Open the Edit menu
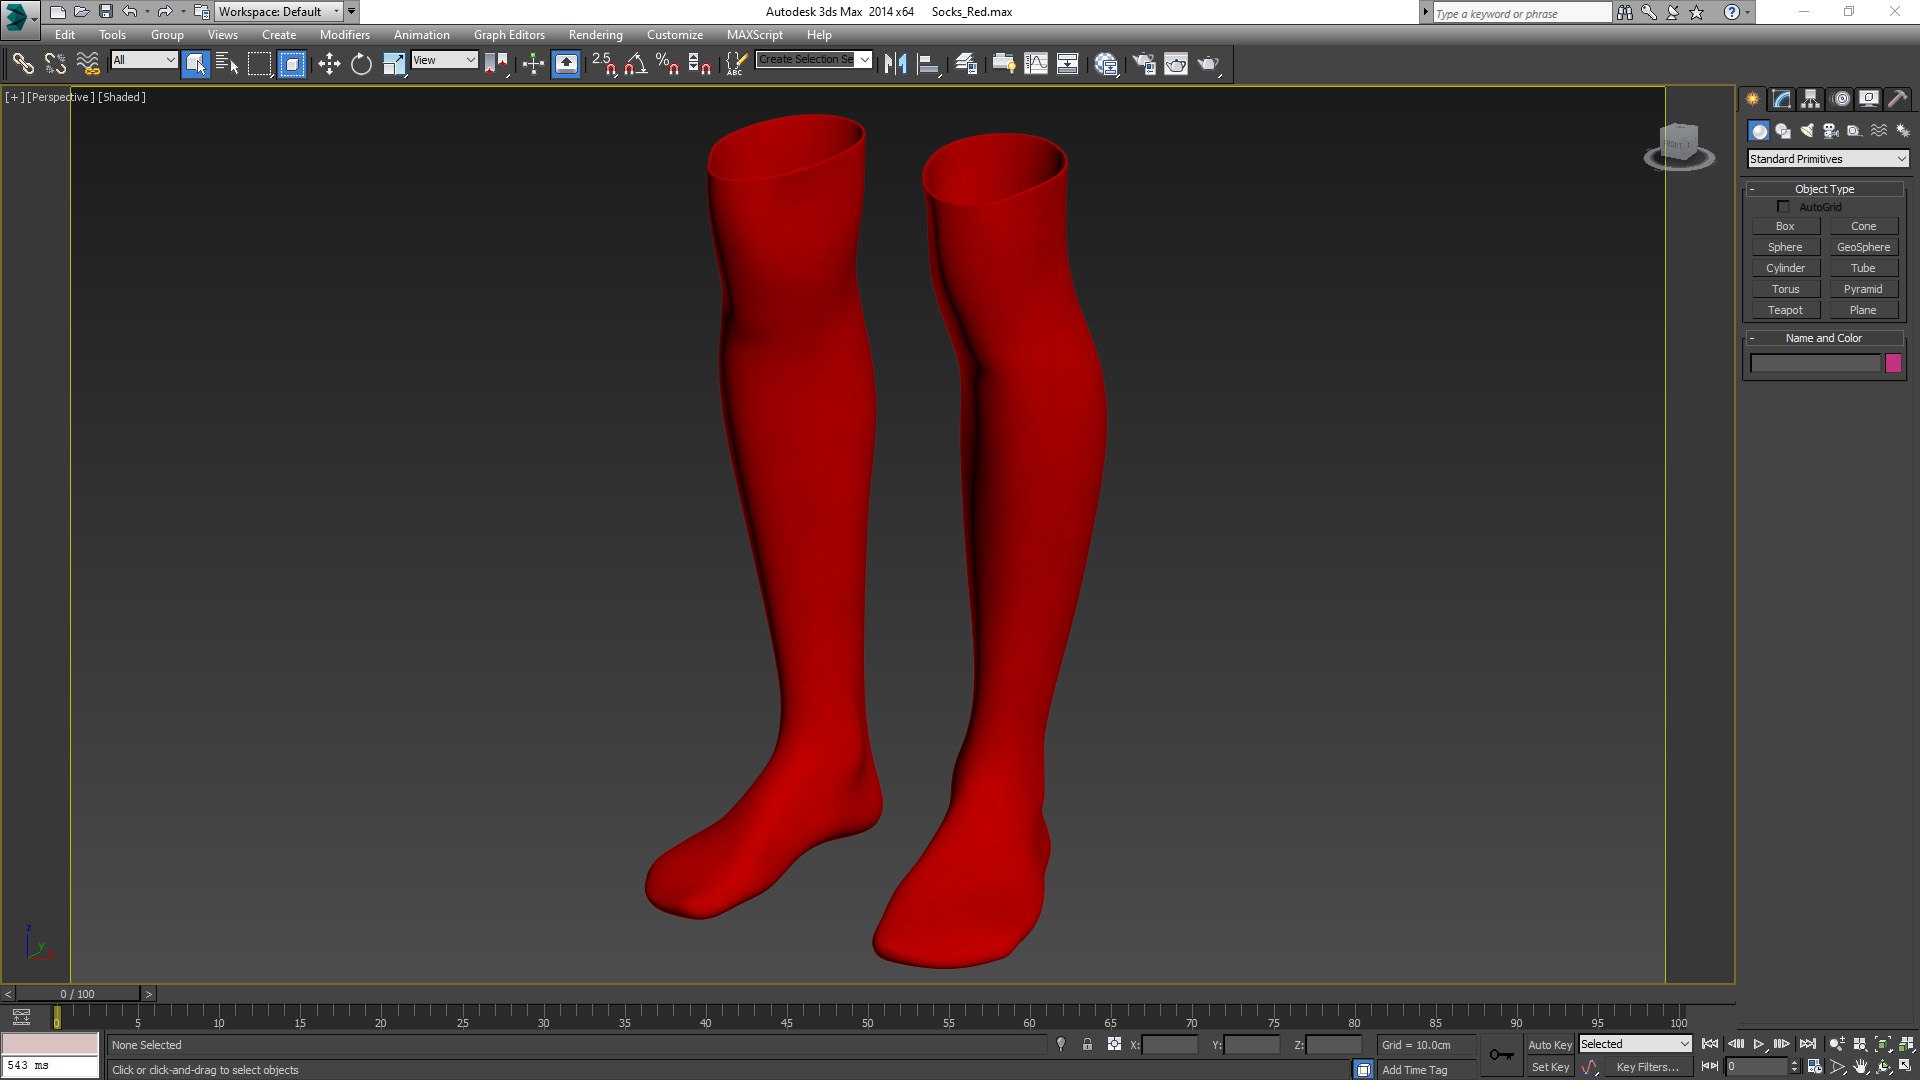 point(65,34)
